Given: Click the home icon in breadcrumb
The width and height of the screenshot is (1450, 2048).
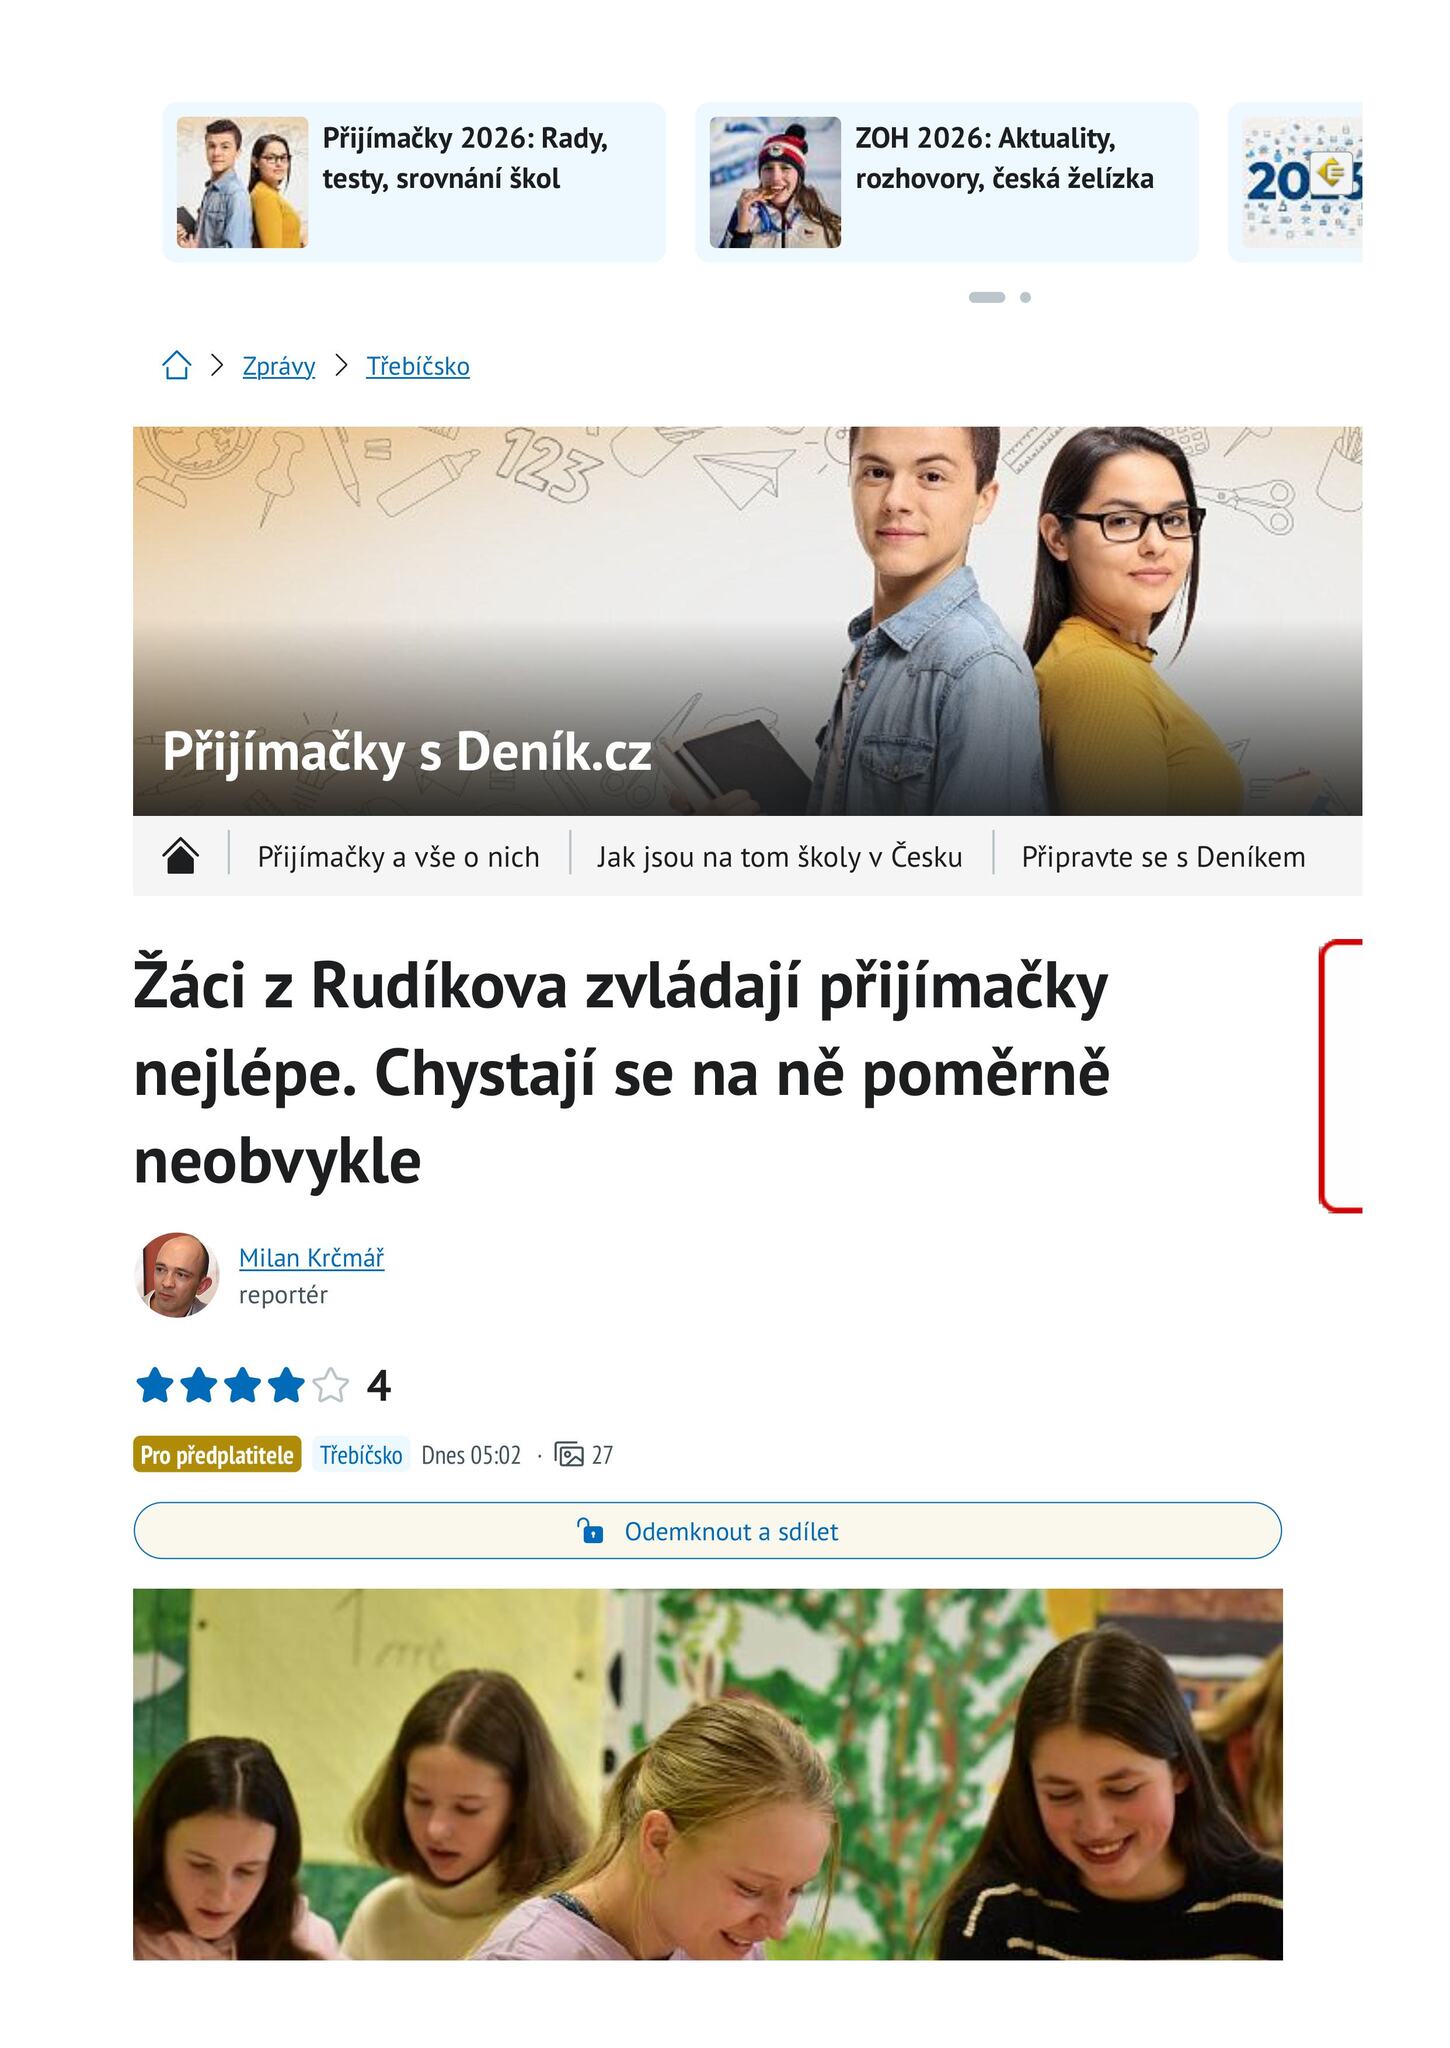Looking at the screenshot, I should [x=176, y=366].
